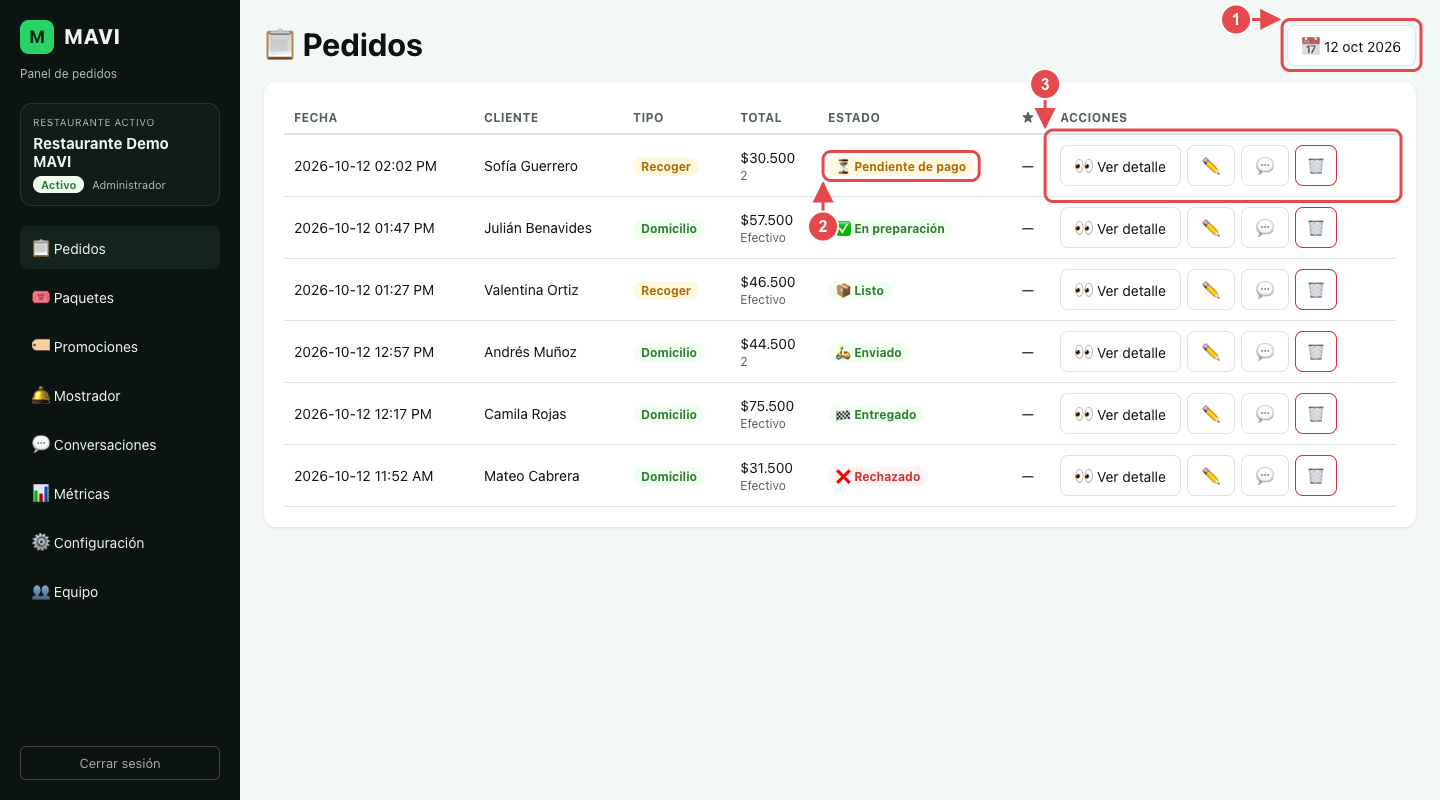The image size is (1440, 800).
Task: Click the star rating column header
Action: click(1028, 117)
